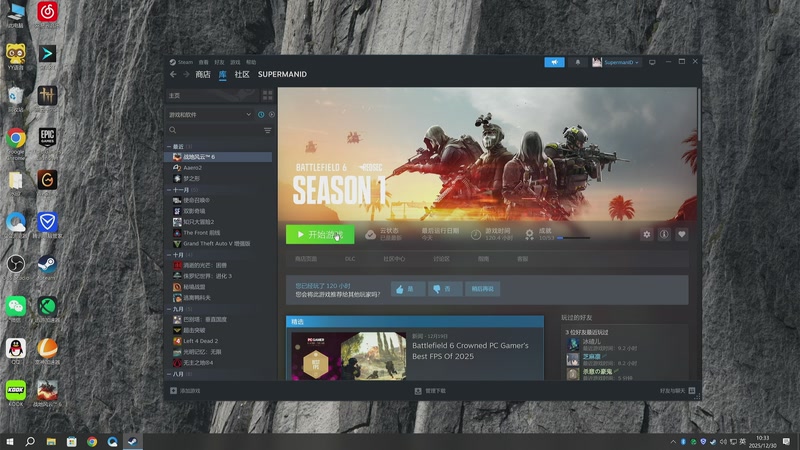This screenshot has height=450, width=800.
Task: Click the library page vertical scrollbar
Action: [698, 115]
